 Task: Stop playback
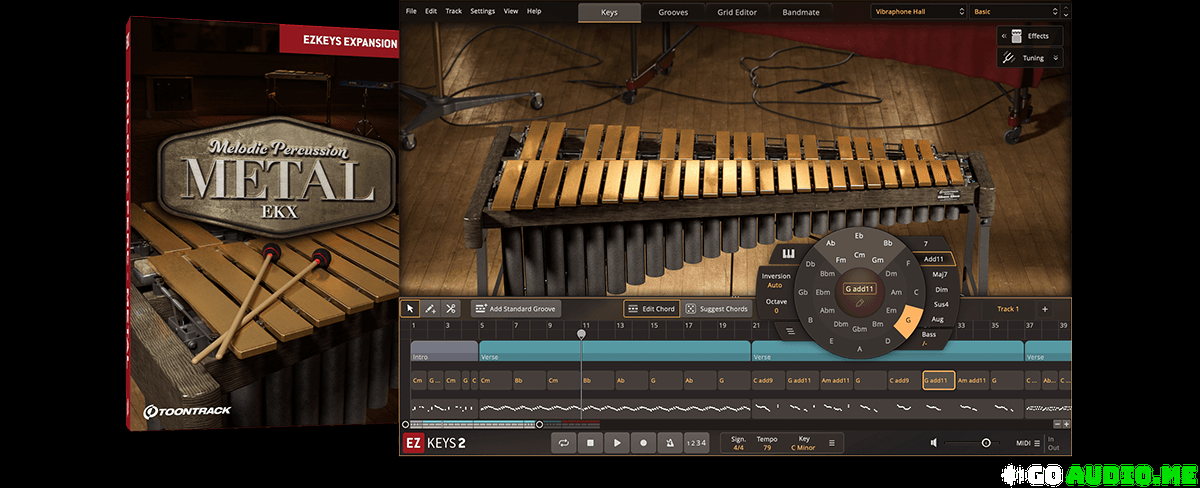591,442
